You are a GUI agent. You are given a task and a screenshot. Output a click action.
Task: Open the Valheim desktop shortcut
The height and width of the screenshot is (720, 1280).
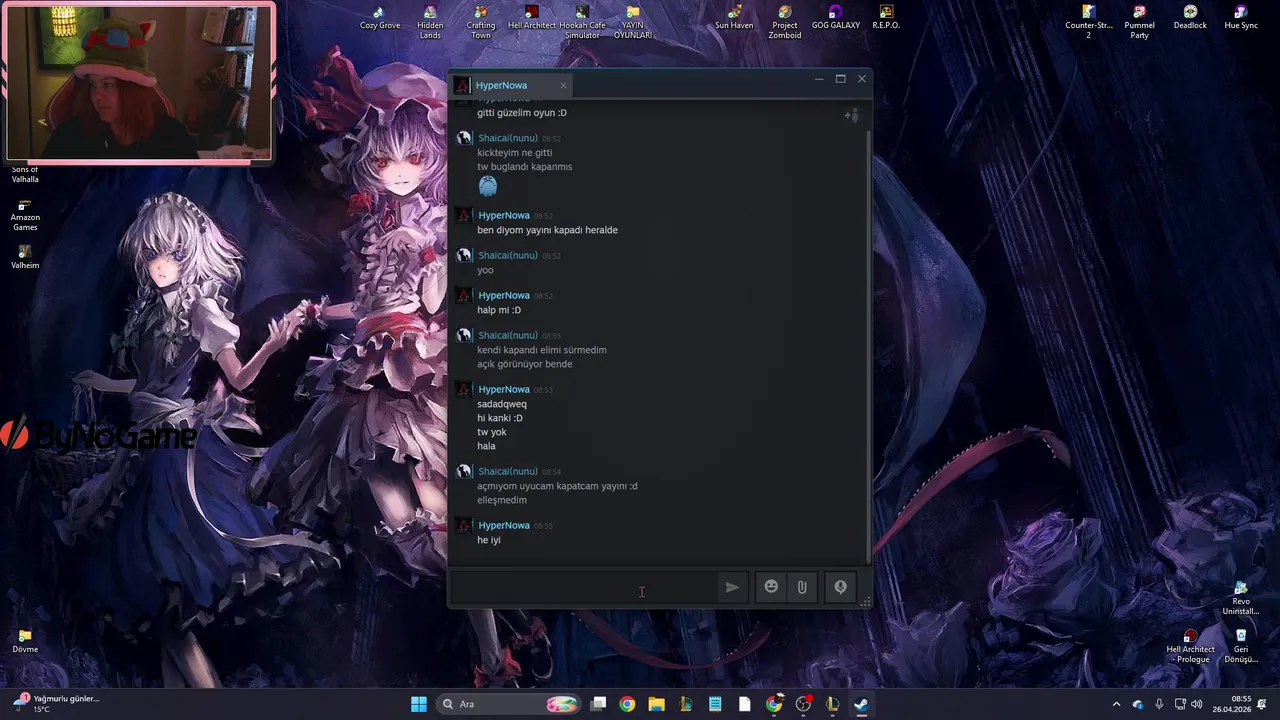[25, 257]
